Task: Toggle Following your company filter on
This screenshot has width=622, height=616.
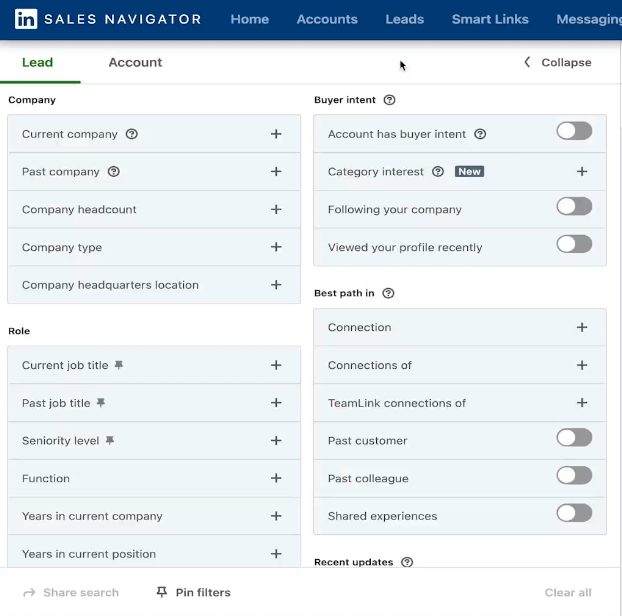Action: (x=574, y=207)
